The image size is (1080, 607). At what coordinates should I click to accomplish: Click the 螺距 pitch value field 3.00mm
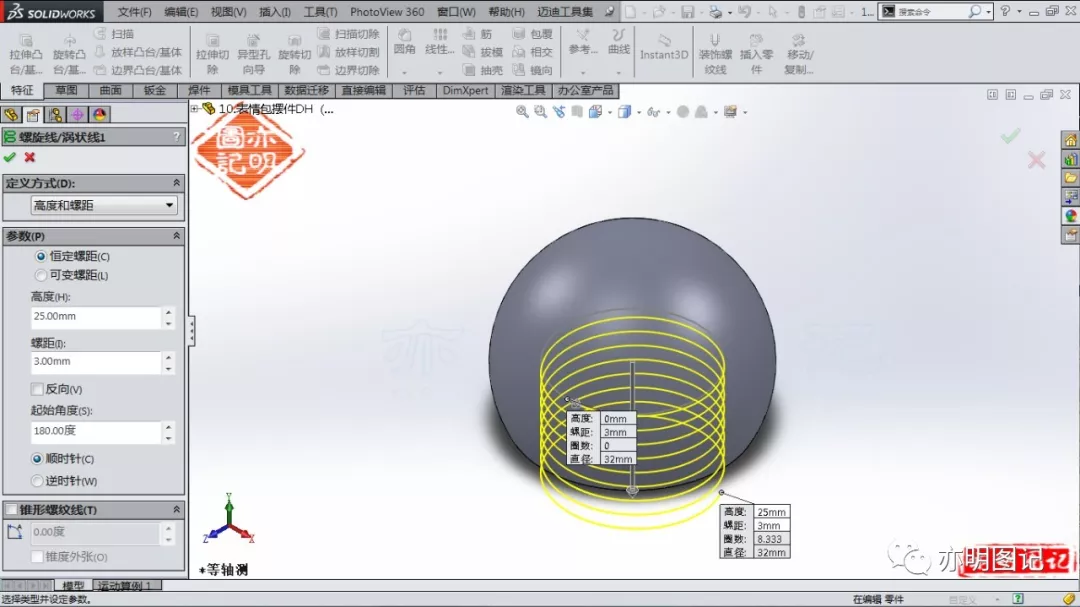point(96,361)
